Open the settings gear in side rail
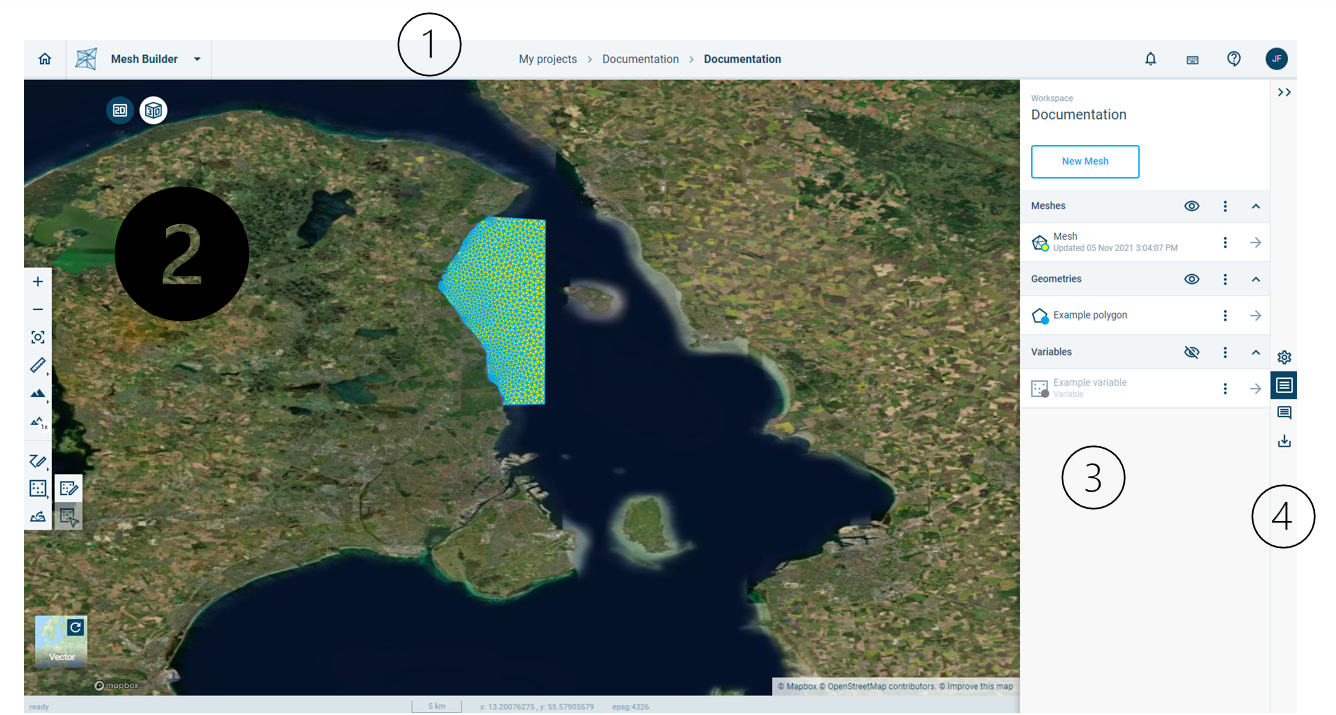This screenshot has width=1336, height=715. click(1284, 357)
